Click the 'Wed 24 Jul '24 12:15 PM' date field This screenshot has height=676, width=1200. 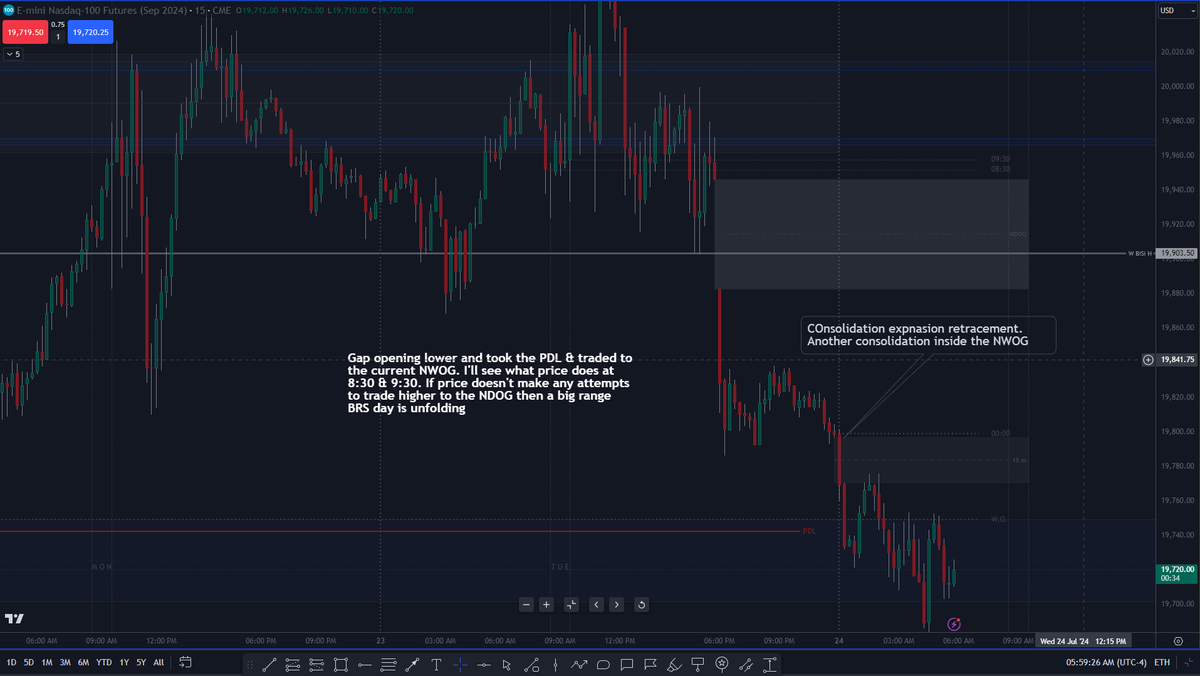tap(1084, 640)
